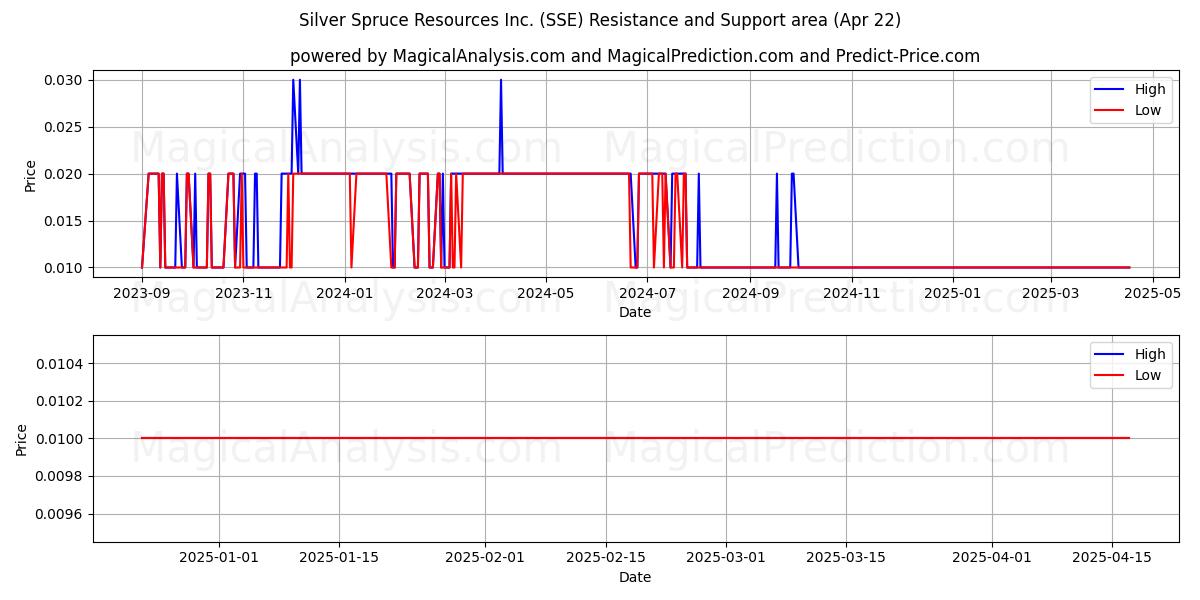This screenshot has height=600, width=1200.
Task: Click the 0.0098 price tick label
Action: click(x=61, y=477)
